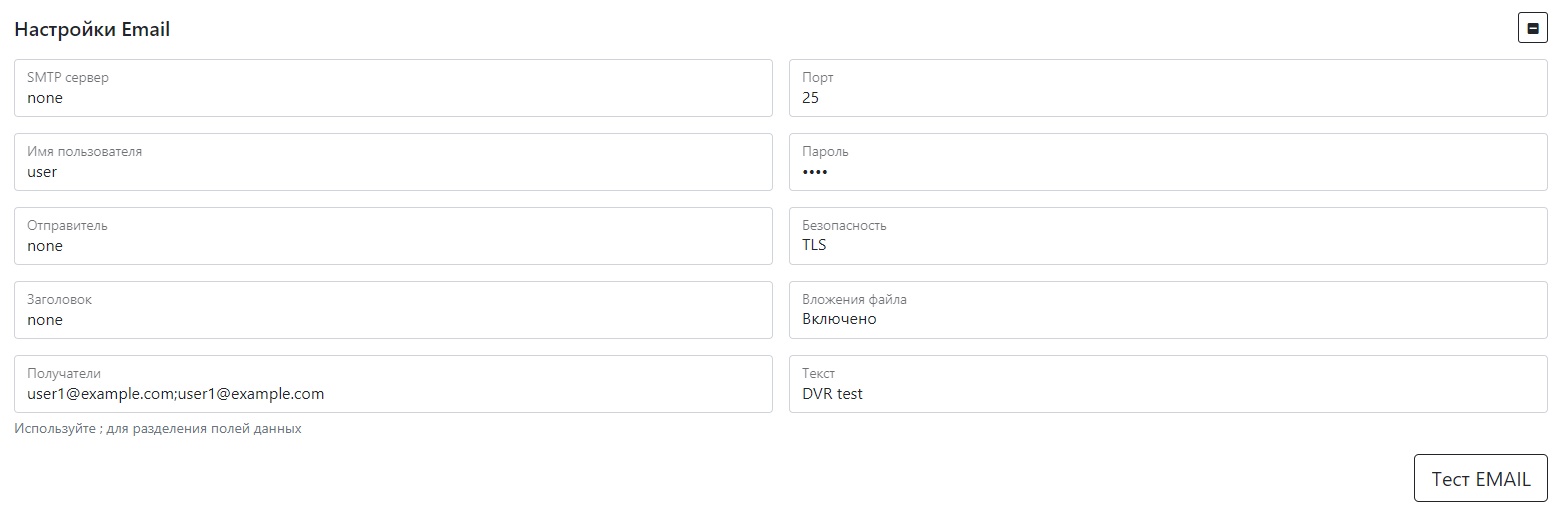Click the SMTP сервер input field
The width and height of the screenshot is (1564, 514).
pos(393,88)
